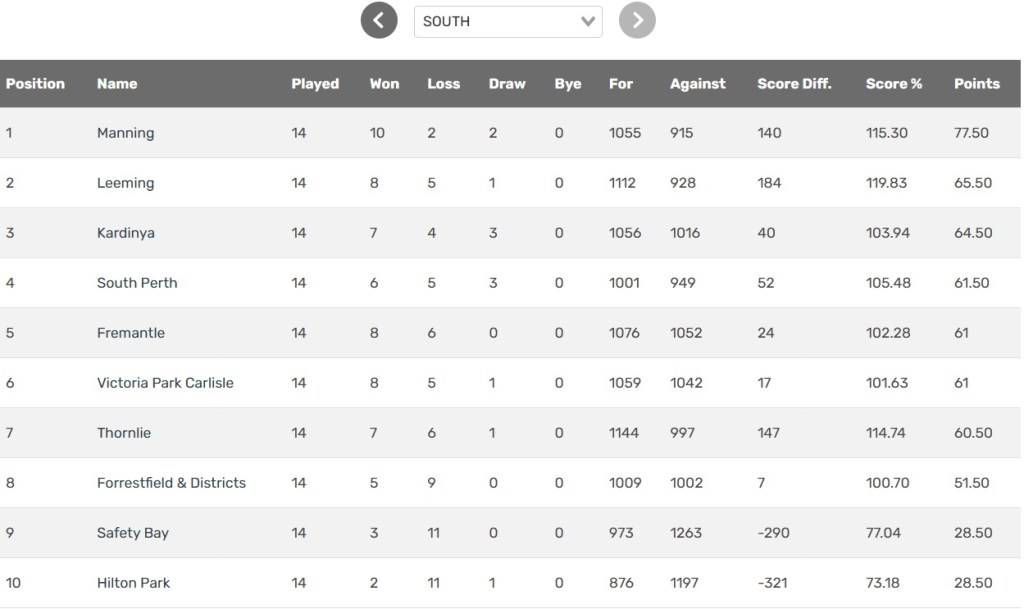Open Forrestfield & Districts team entry
The image size is (1024, 609).
(171, 483)
